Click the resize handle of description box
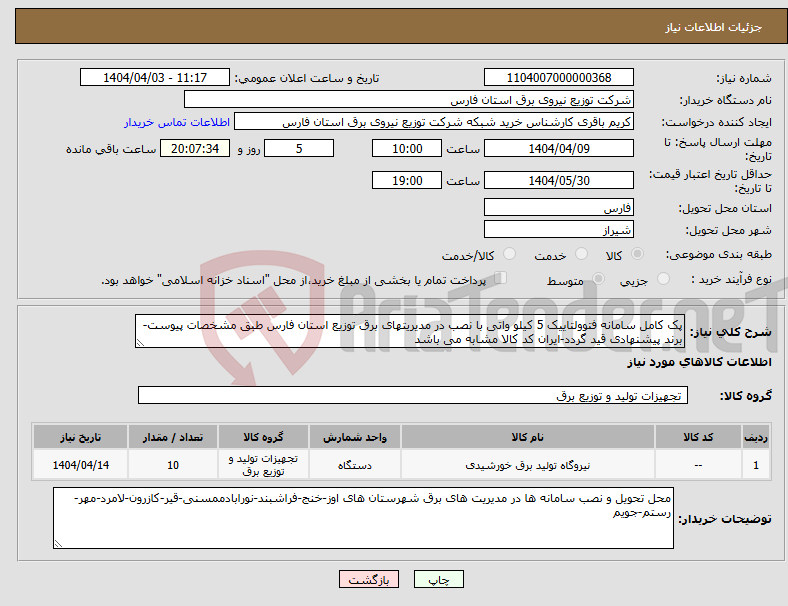The image size is (788, 606). point(140,343)
